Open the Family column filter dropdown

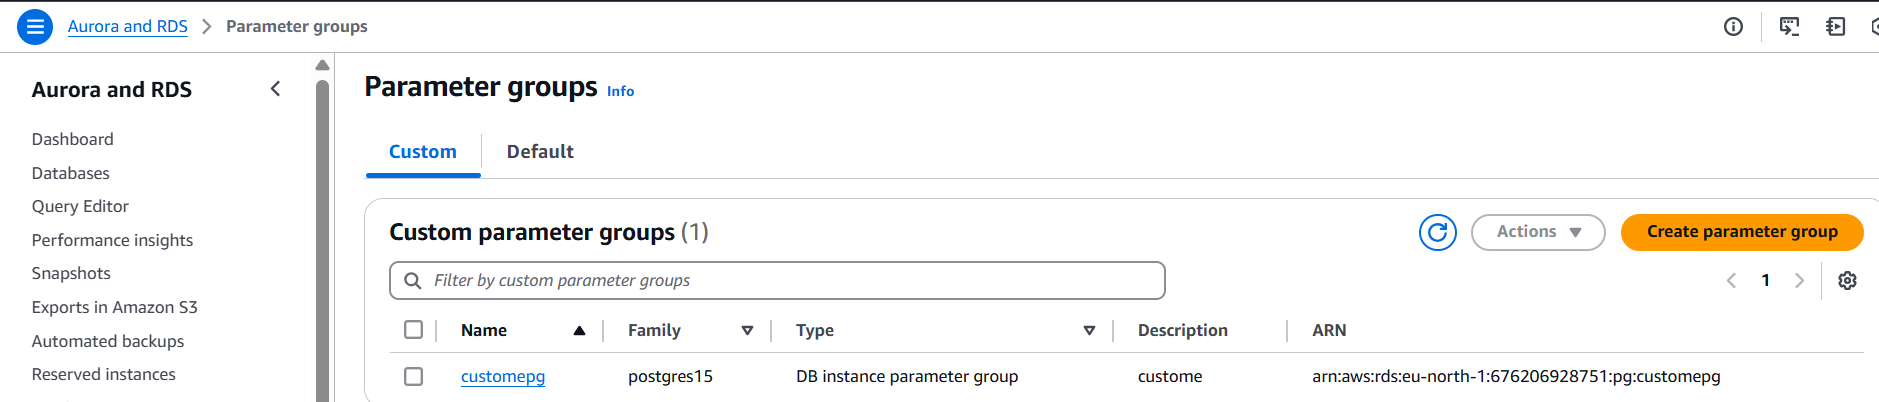coord(747,331)
